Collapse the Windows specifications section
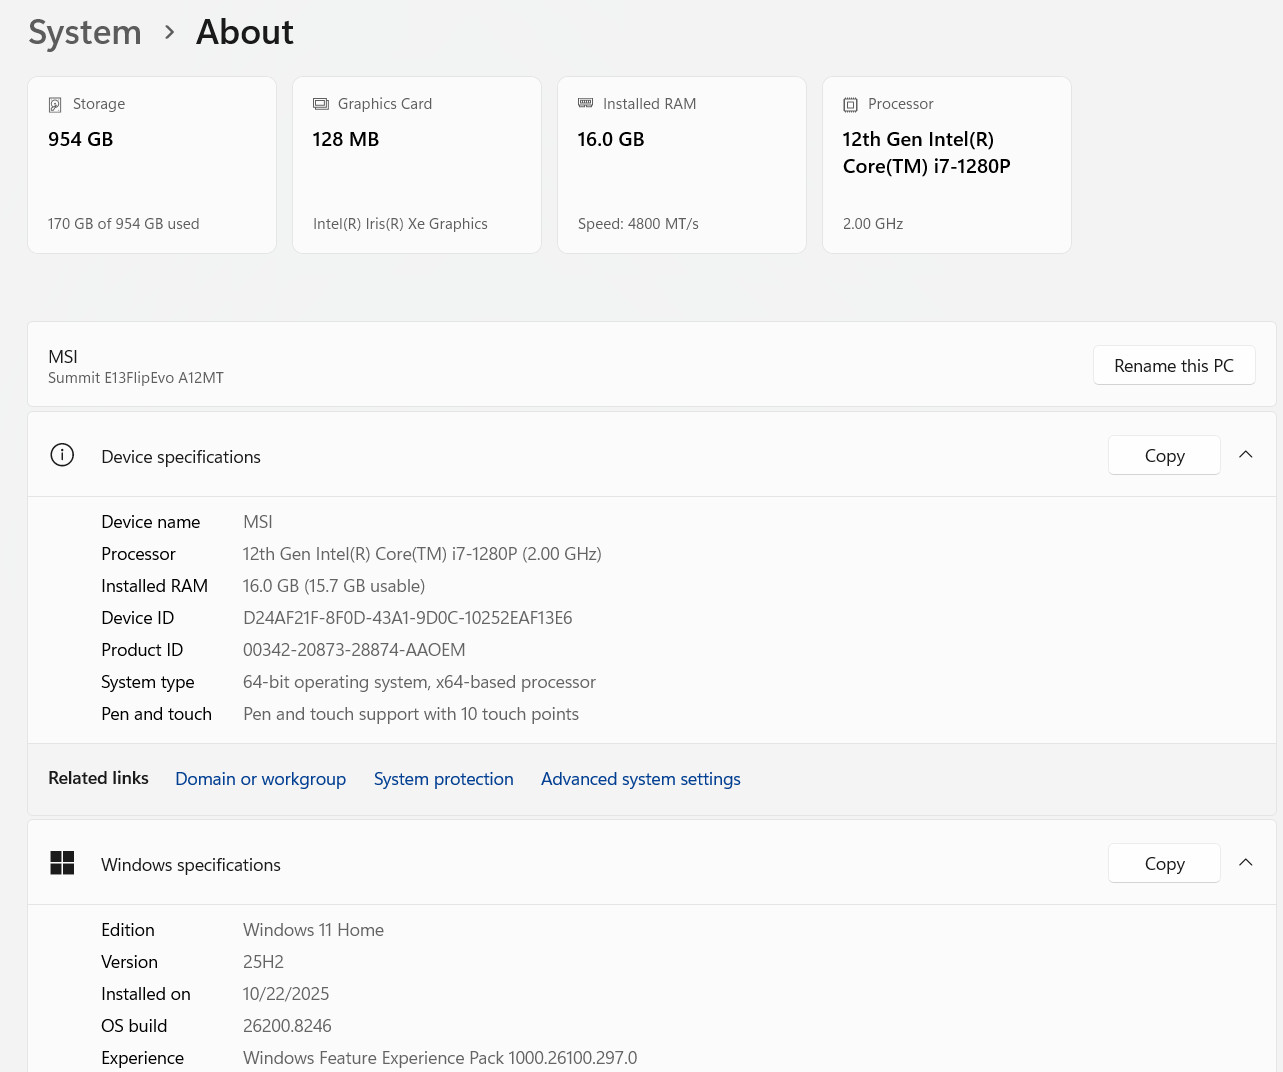This screenshot has height=1072, width=1283. (x=1246, y=862)
